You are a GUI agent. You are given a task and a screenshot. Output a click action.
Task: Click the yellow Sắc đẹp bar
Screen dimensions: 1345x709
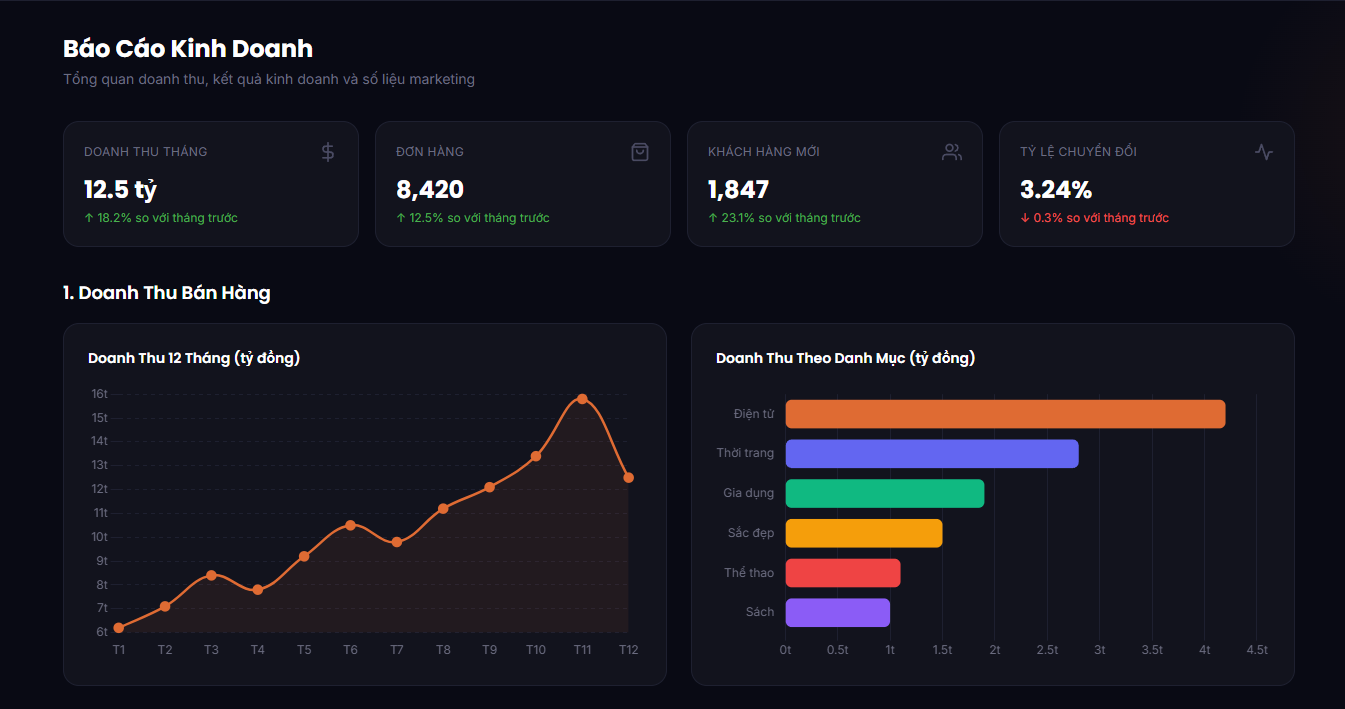[x=864, y=533]
